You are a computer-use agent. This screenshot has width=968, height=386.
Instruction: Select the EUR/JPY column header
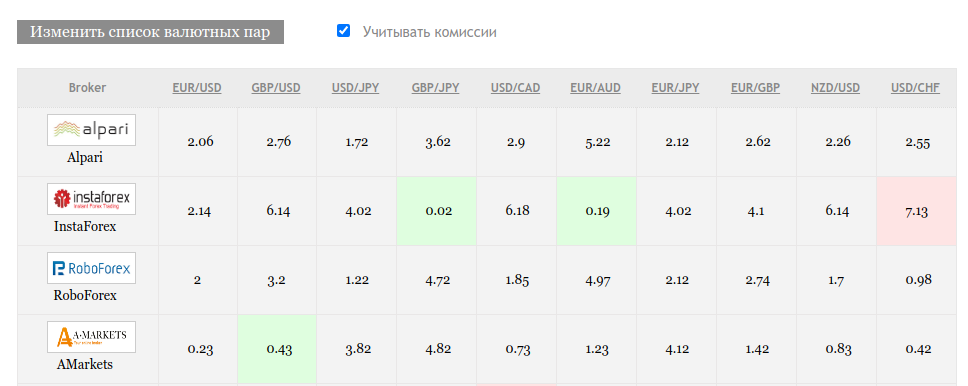click(675, 88)
